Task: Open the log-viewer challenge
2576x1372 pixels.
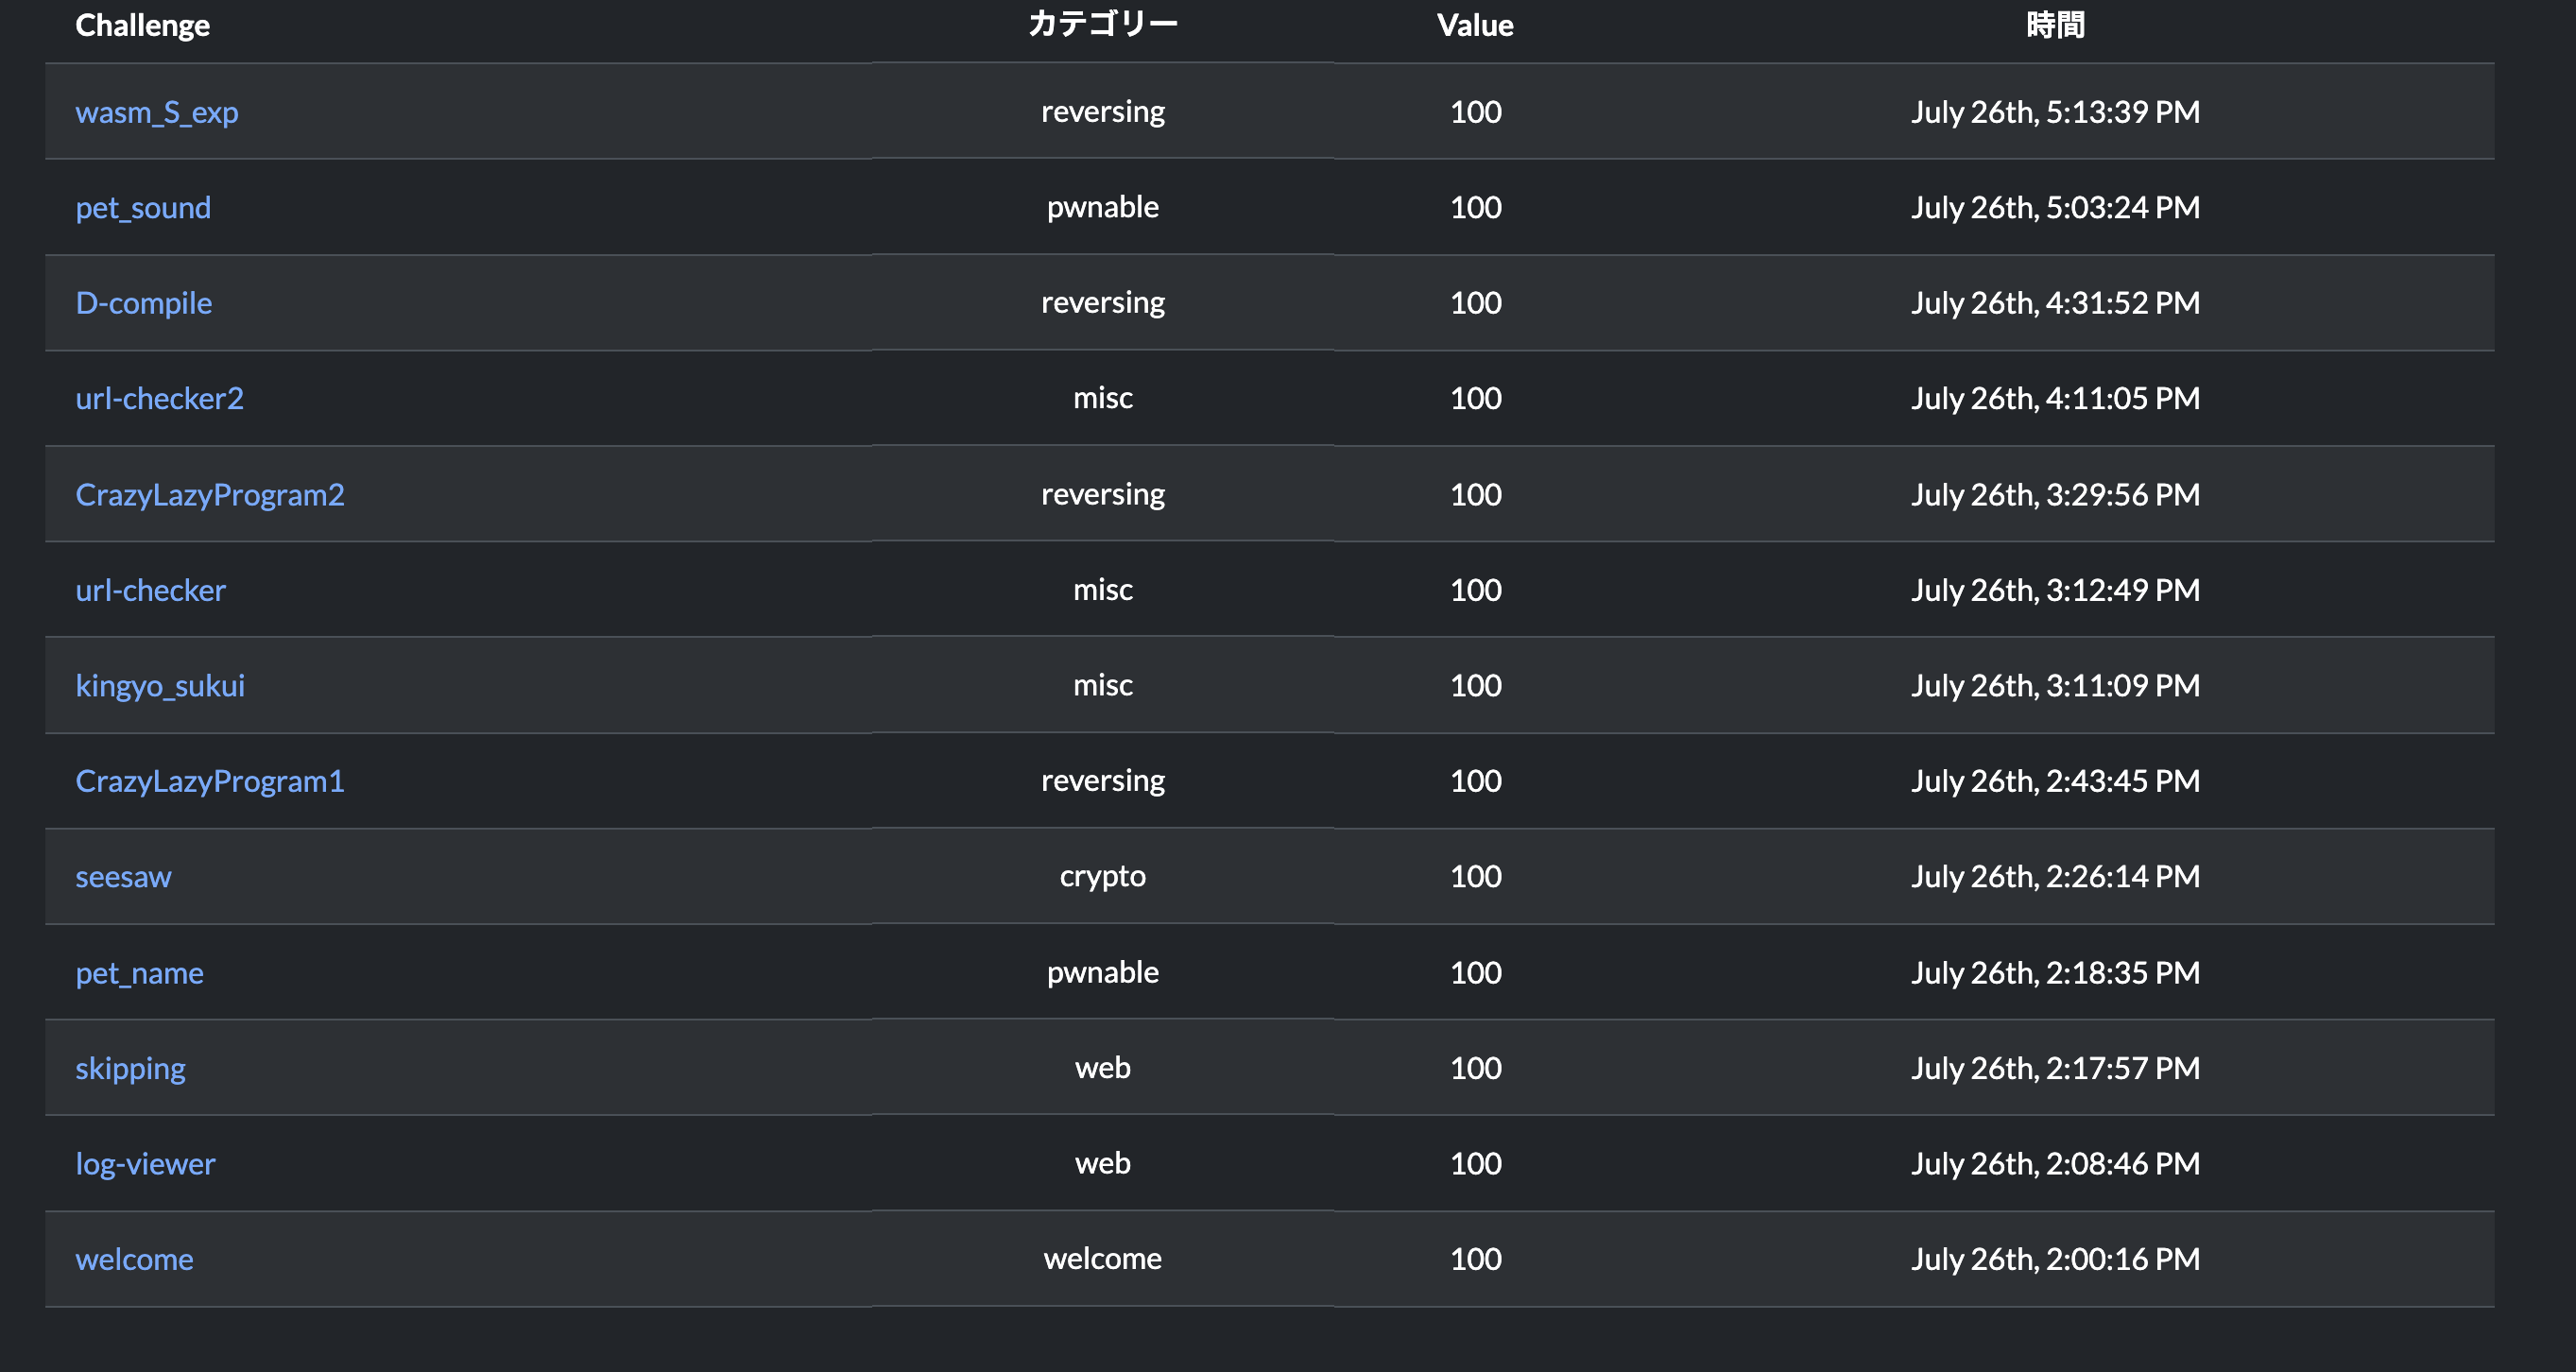Action: (x=145, y=1163)
